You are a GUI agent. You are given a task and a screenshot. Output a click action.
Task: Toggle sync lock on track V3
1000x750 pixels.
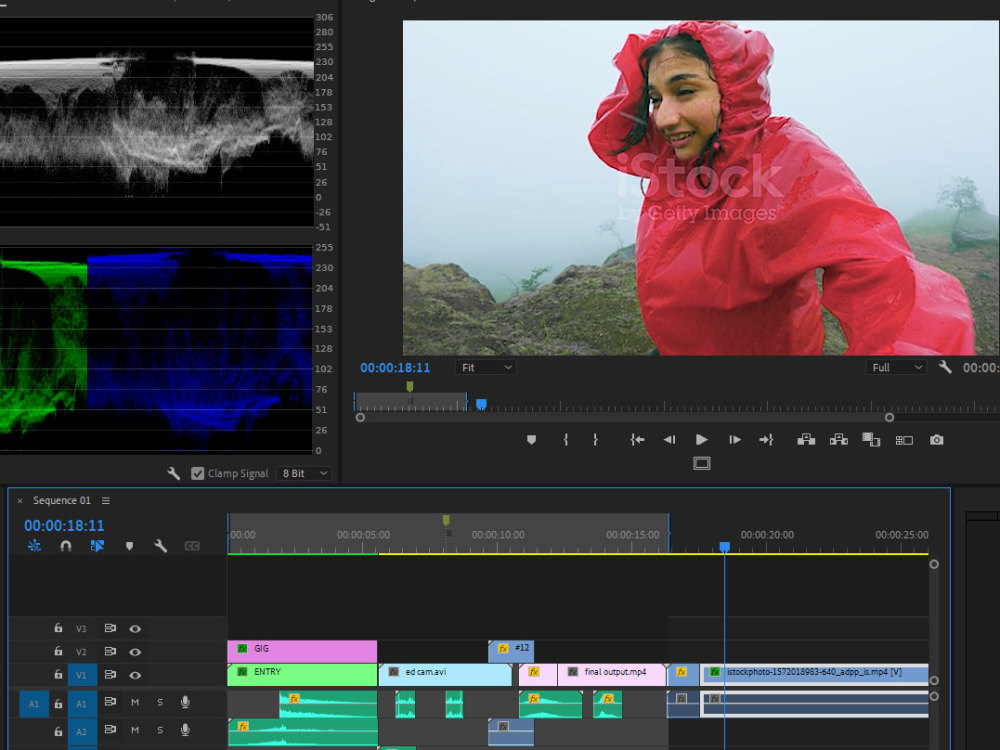tap(110, 628)
